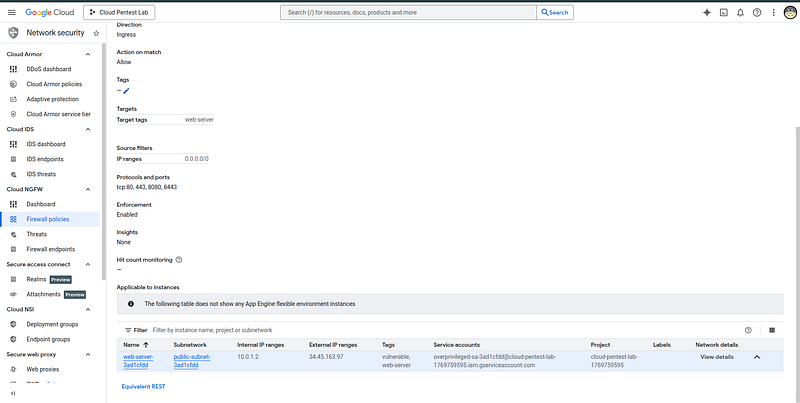Viewport: 800px width, 403px height.
Task: Open the notifications bell
Action: pos(740,12)
